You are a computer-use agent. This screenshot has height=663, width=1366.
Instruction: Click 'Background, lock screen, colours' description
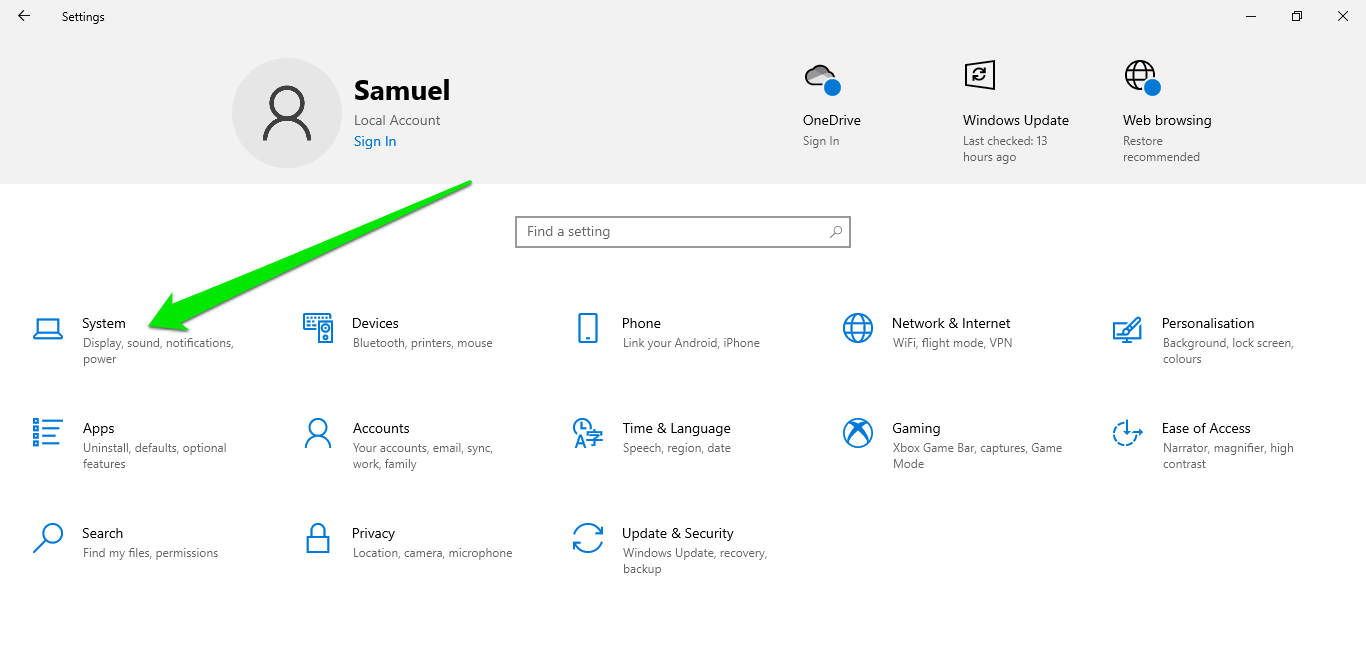(x=1228, y=351)
